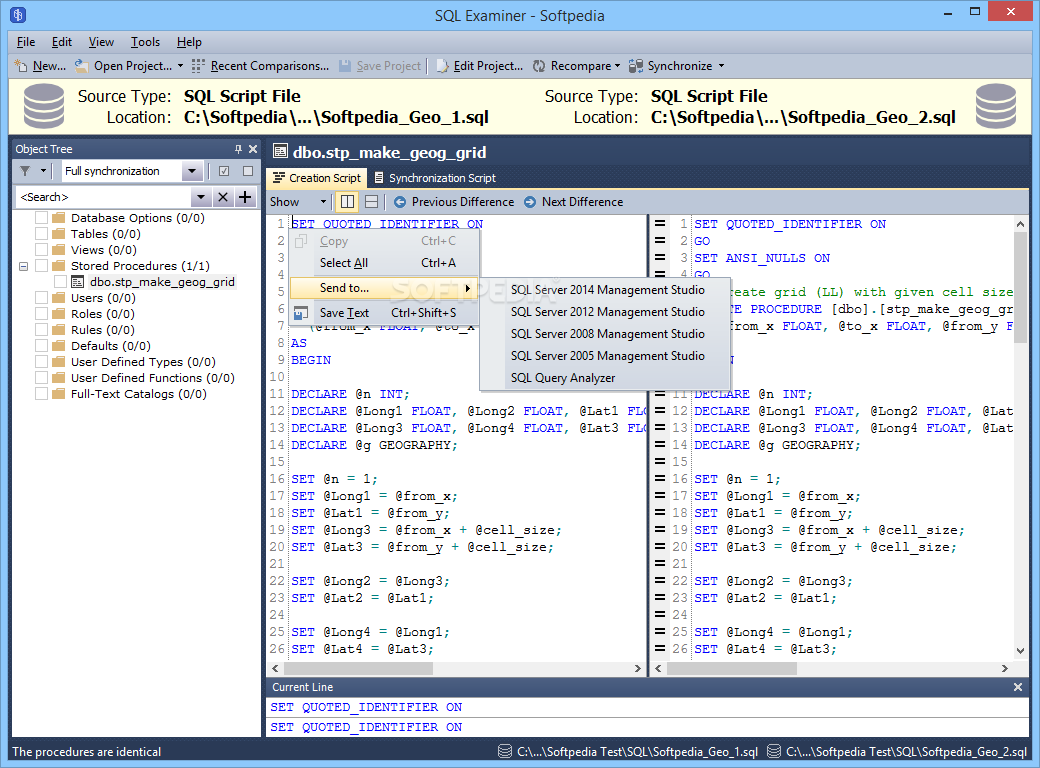Image resolution: width=1040 pixels, height=768 pixels.
Task: Click the Synchronize toolbar icon
Action: pyautogui.click(x=636, y=66)
